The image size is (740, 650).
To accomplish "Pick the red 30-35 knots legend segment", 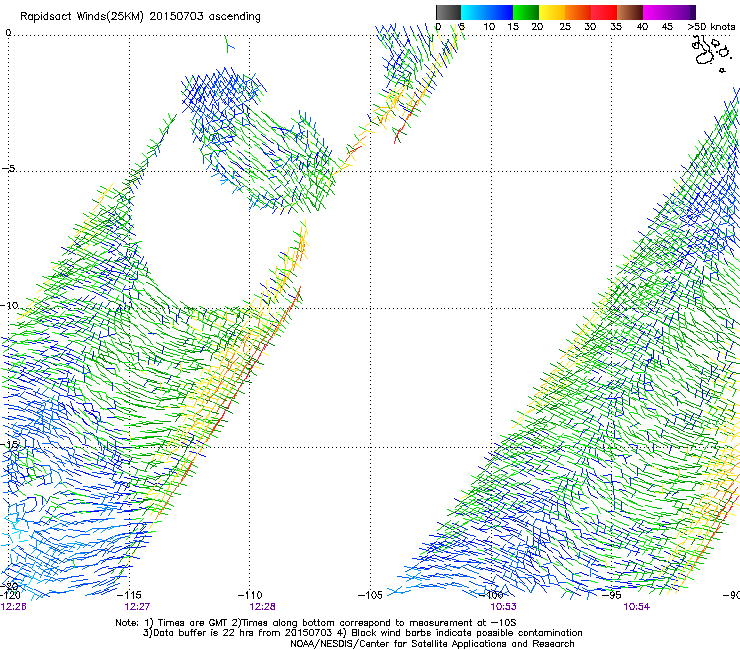I will coord(604,12).
